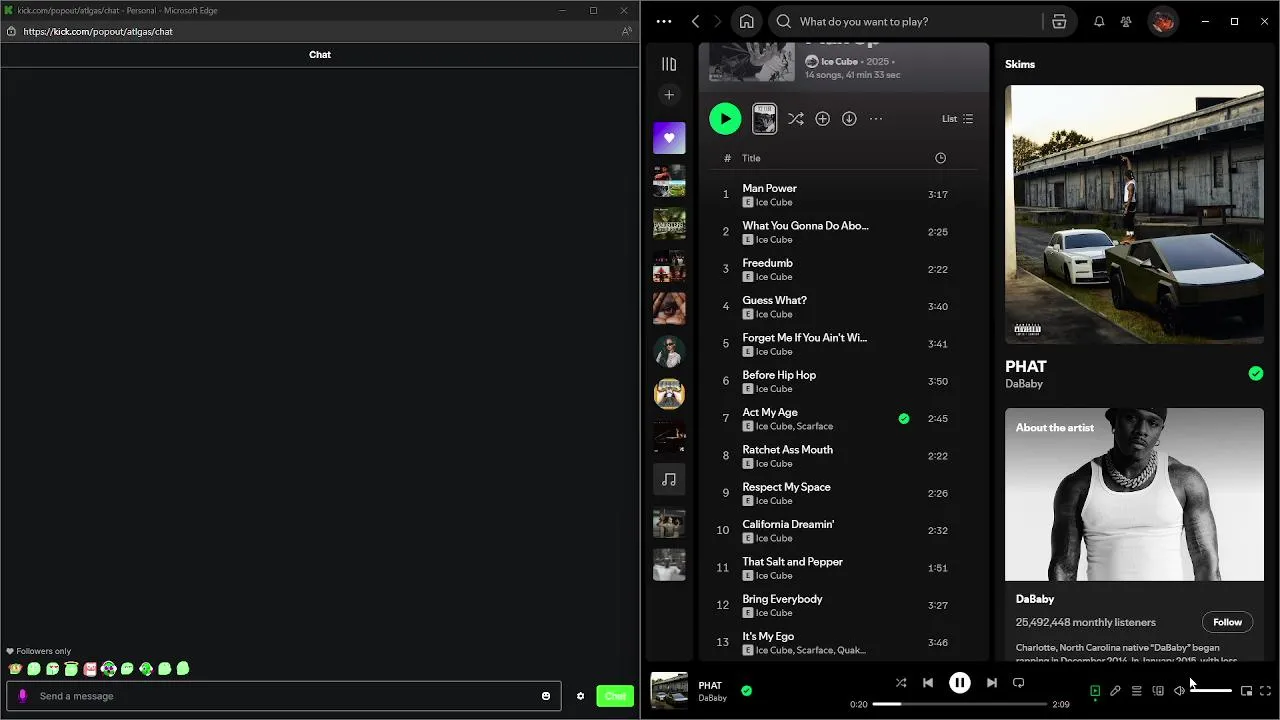Toggle repeat in player controls

(x=1018, y=683)
